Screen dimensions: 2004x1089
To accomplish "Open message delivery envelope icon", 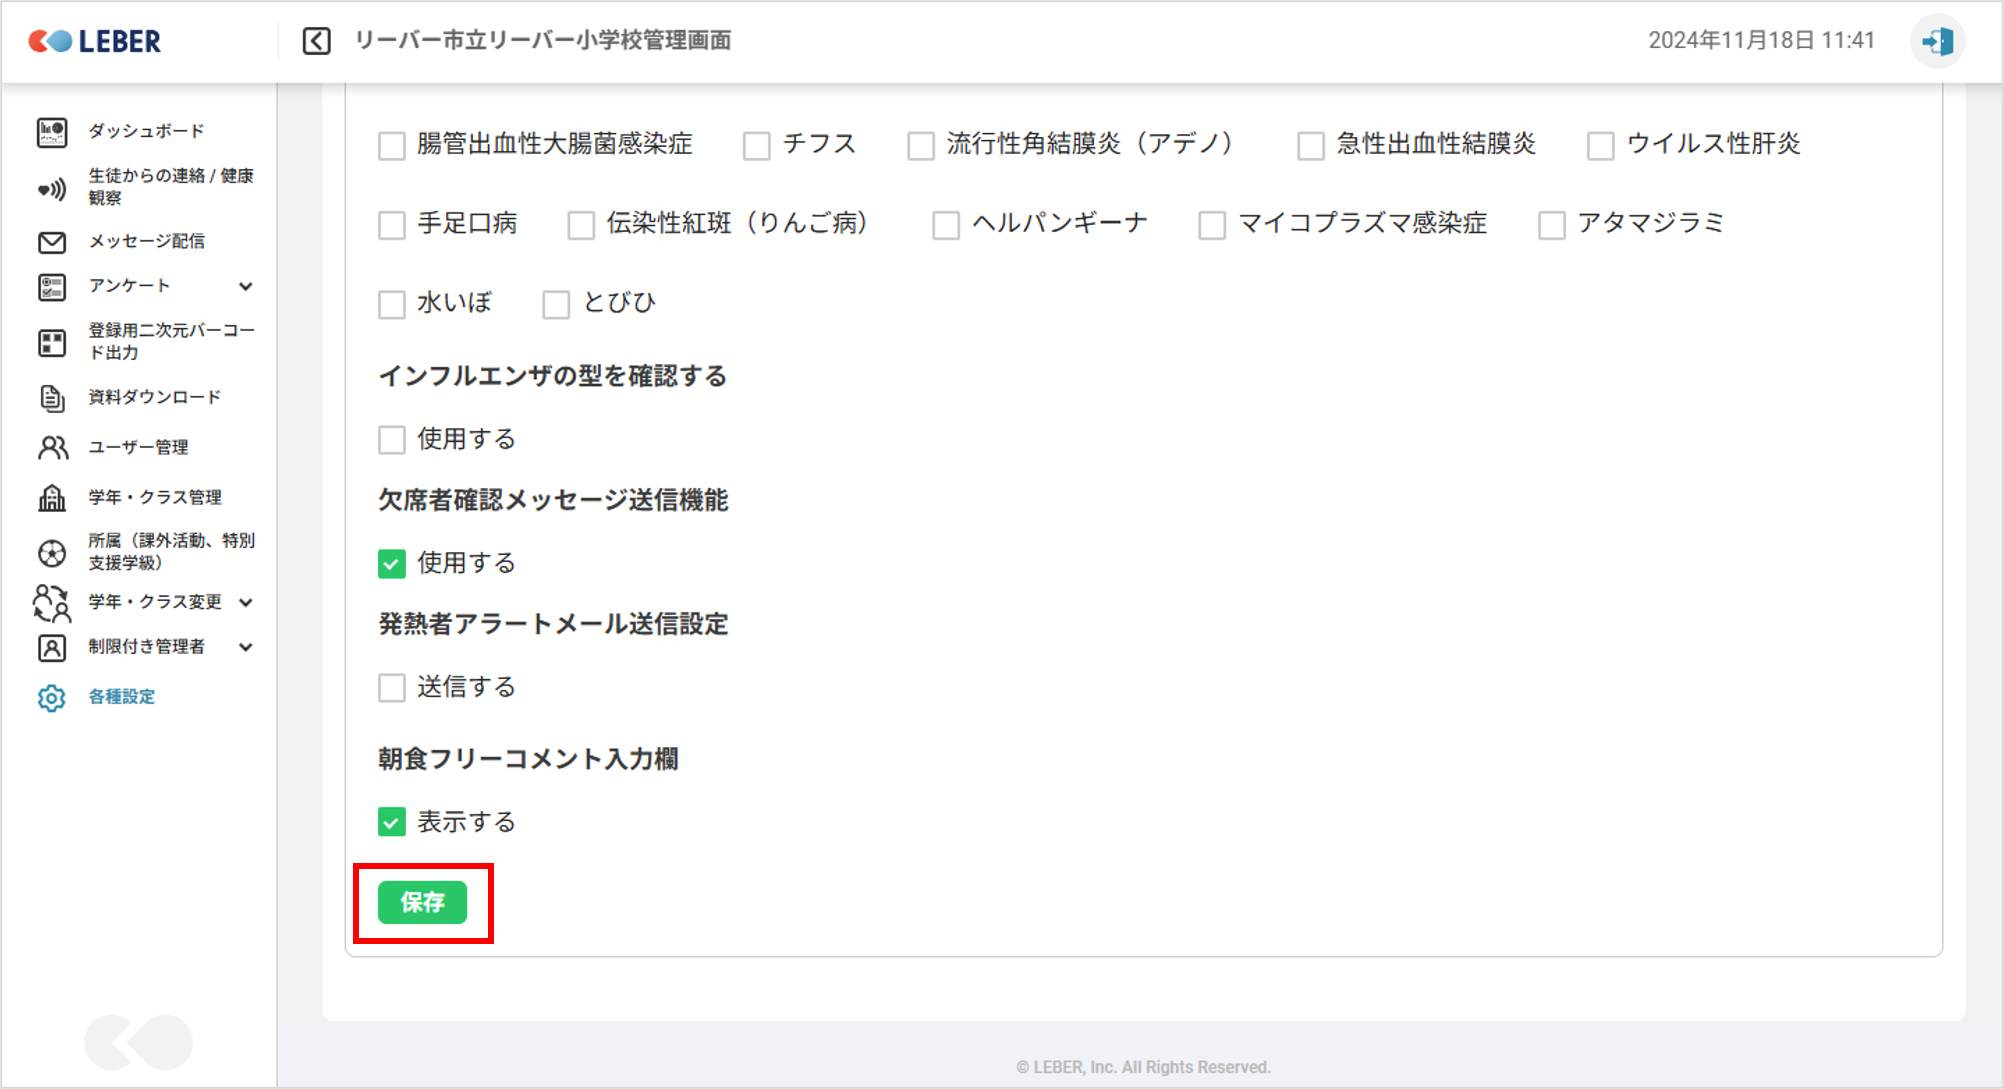I will (52, 242).
